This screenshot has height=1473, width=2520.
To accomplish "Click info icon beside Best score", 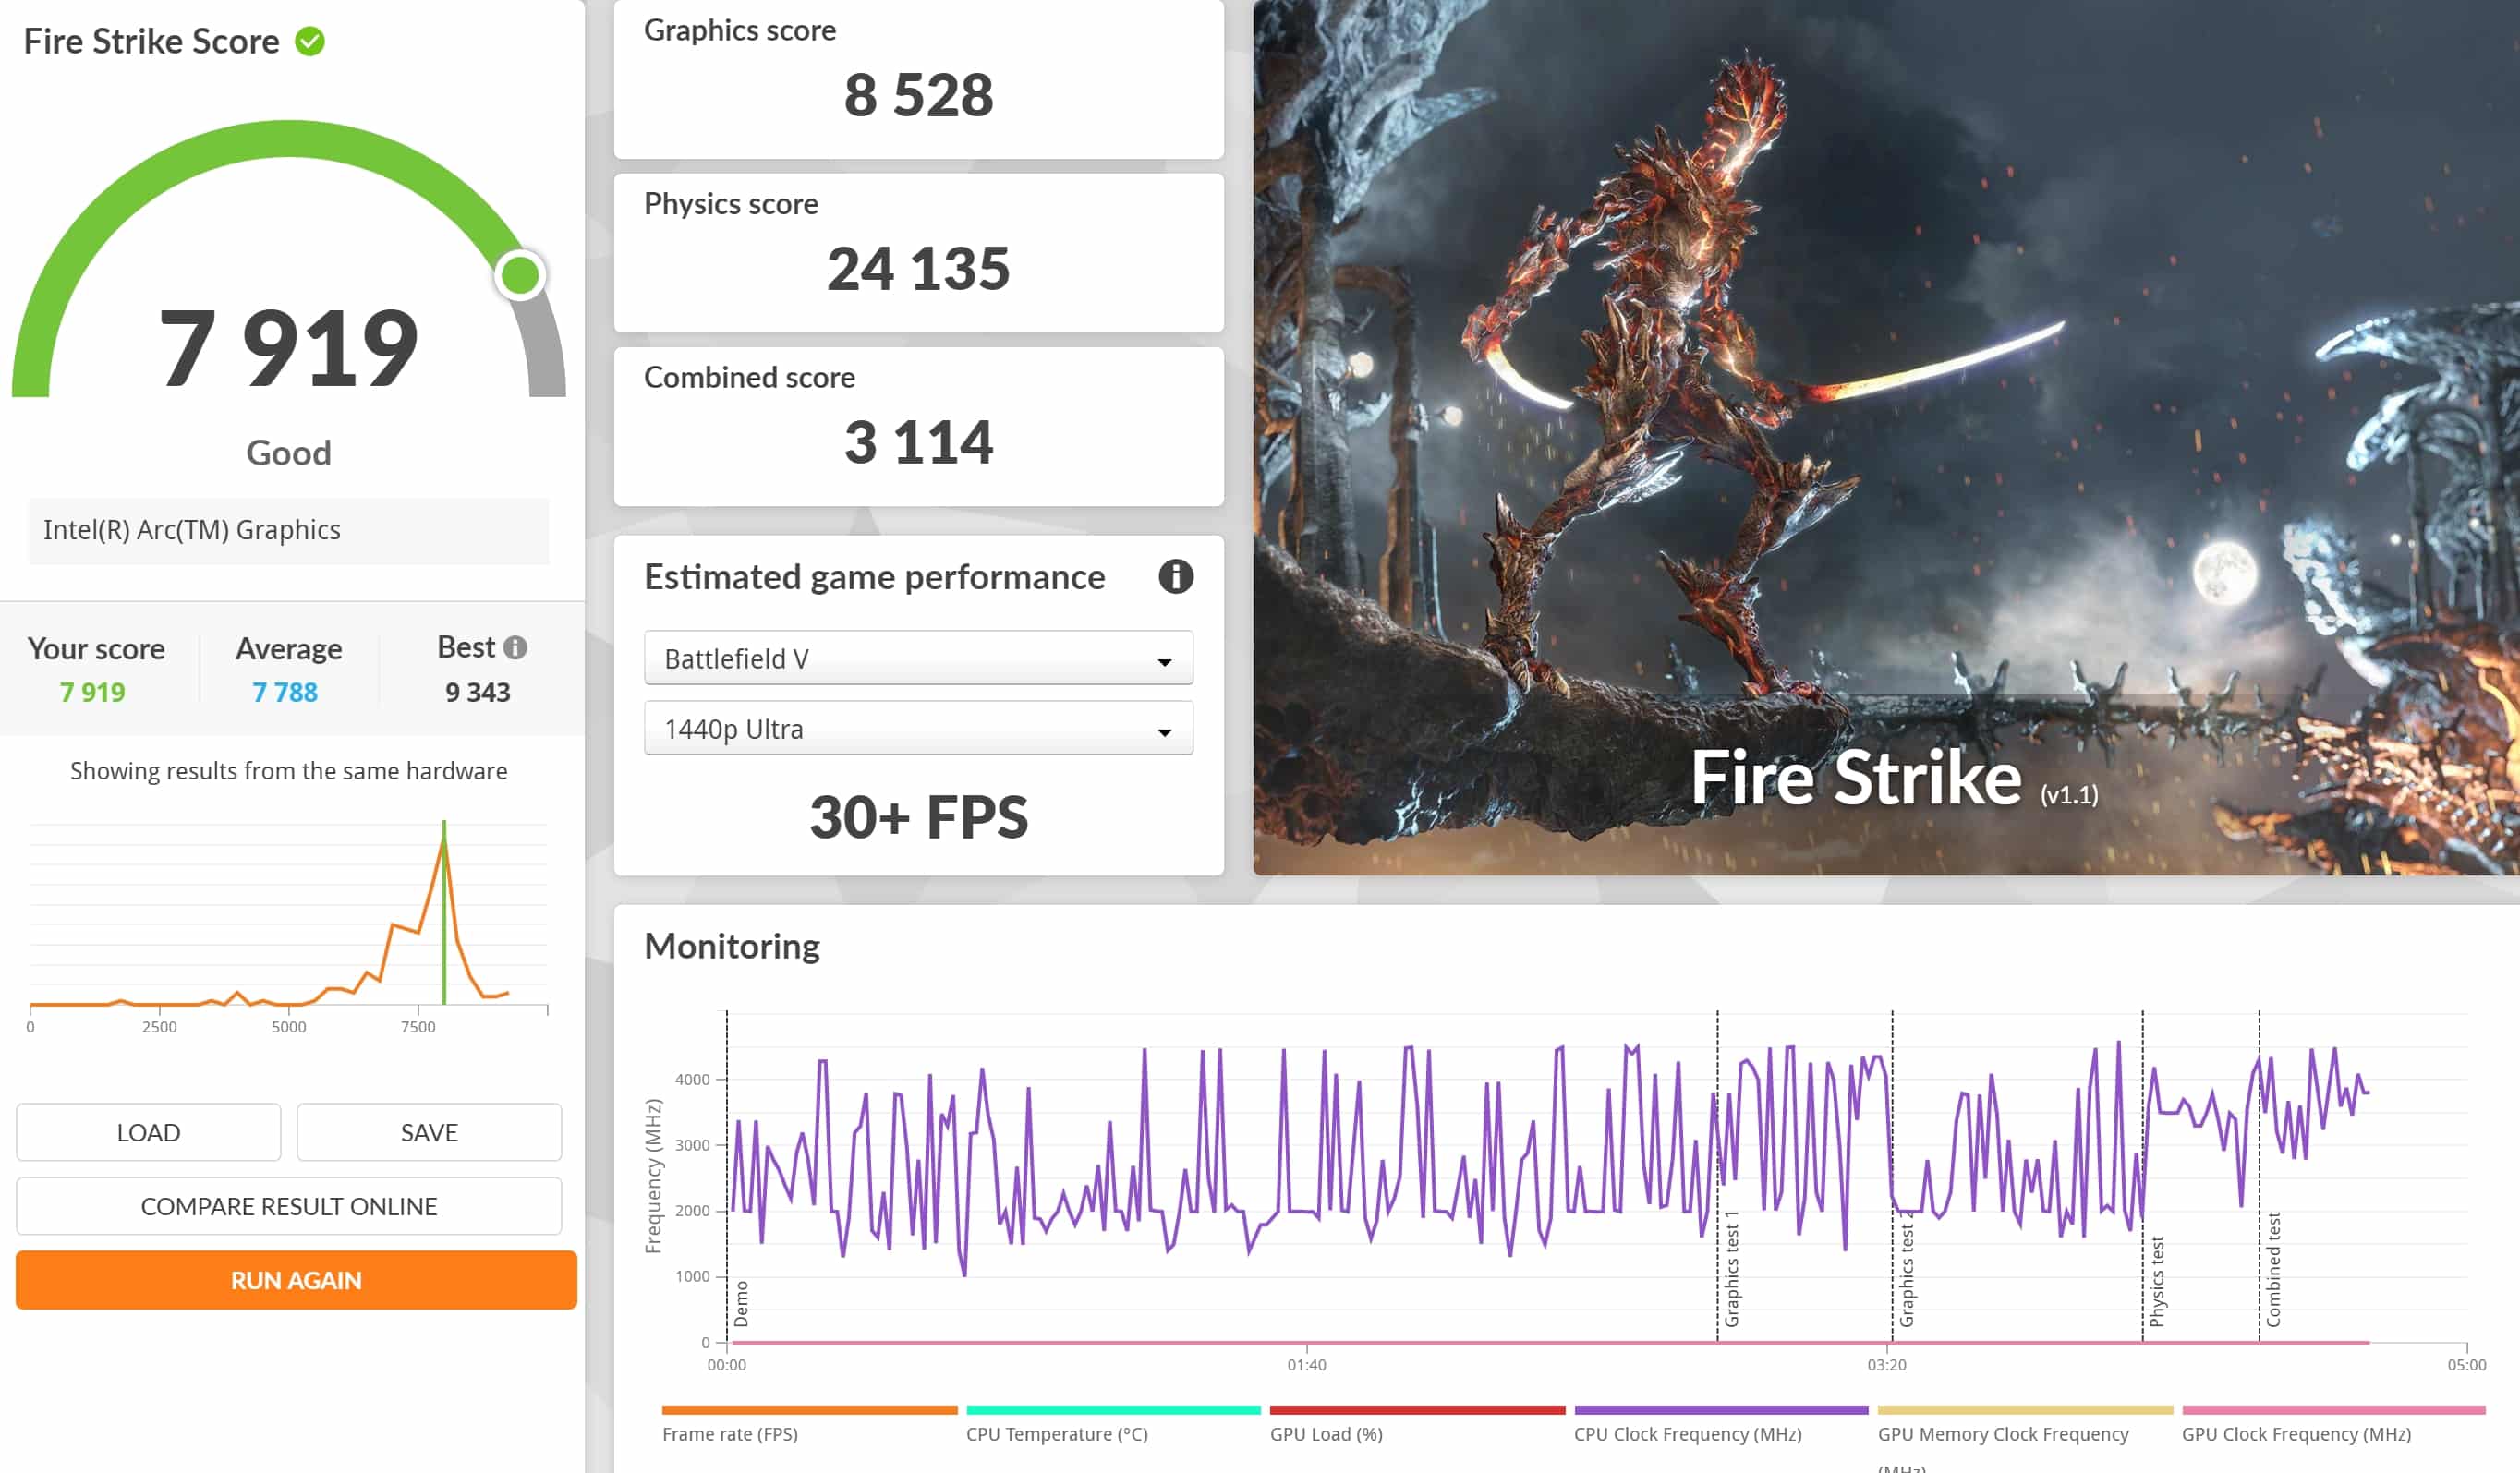I will 515,647.
